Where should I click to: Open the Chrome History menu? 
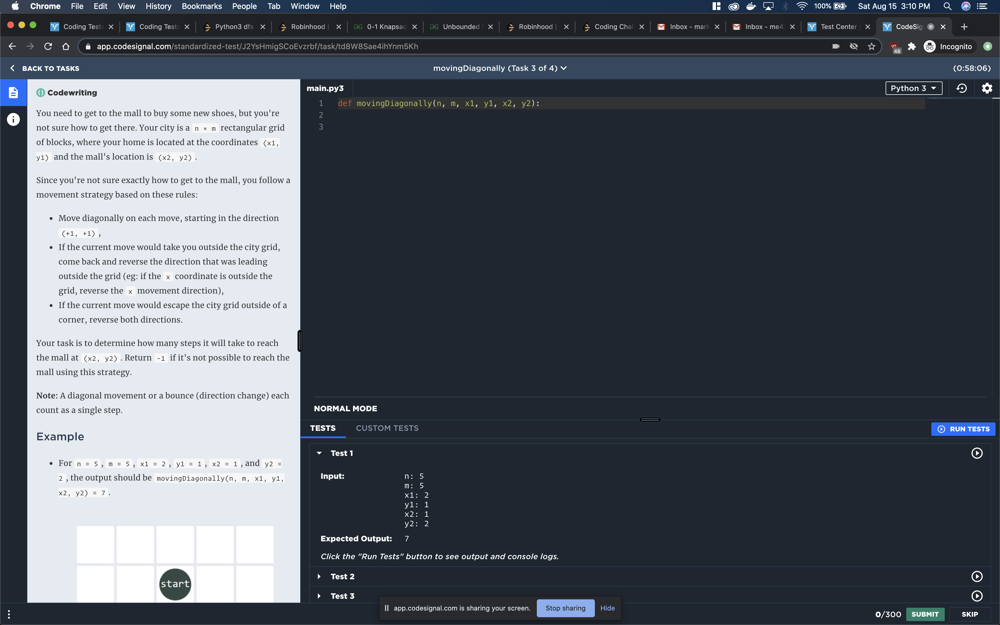pos(158,6)
